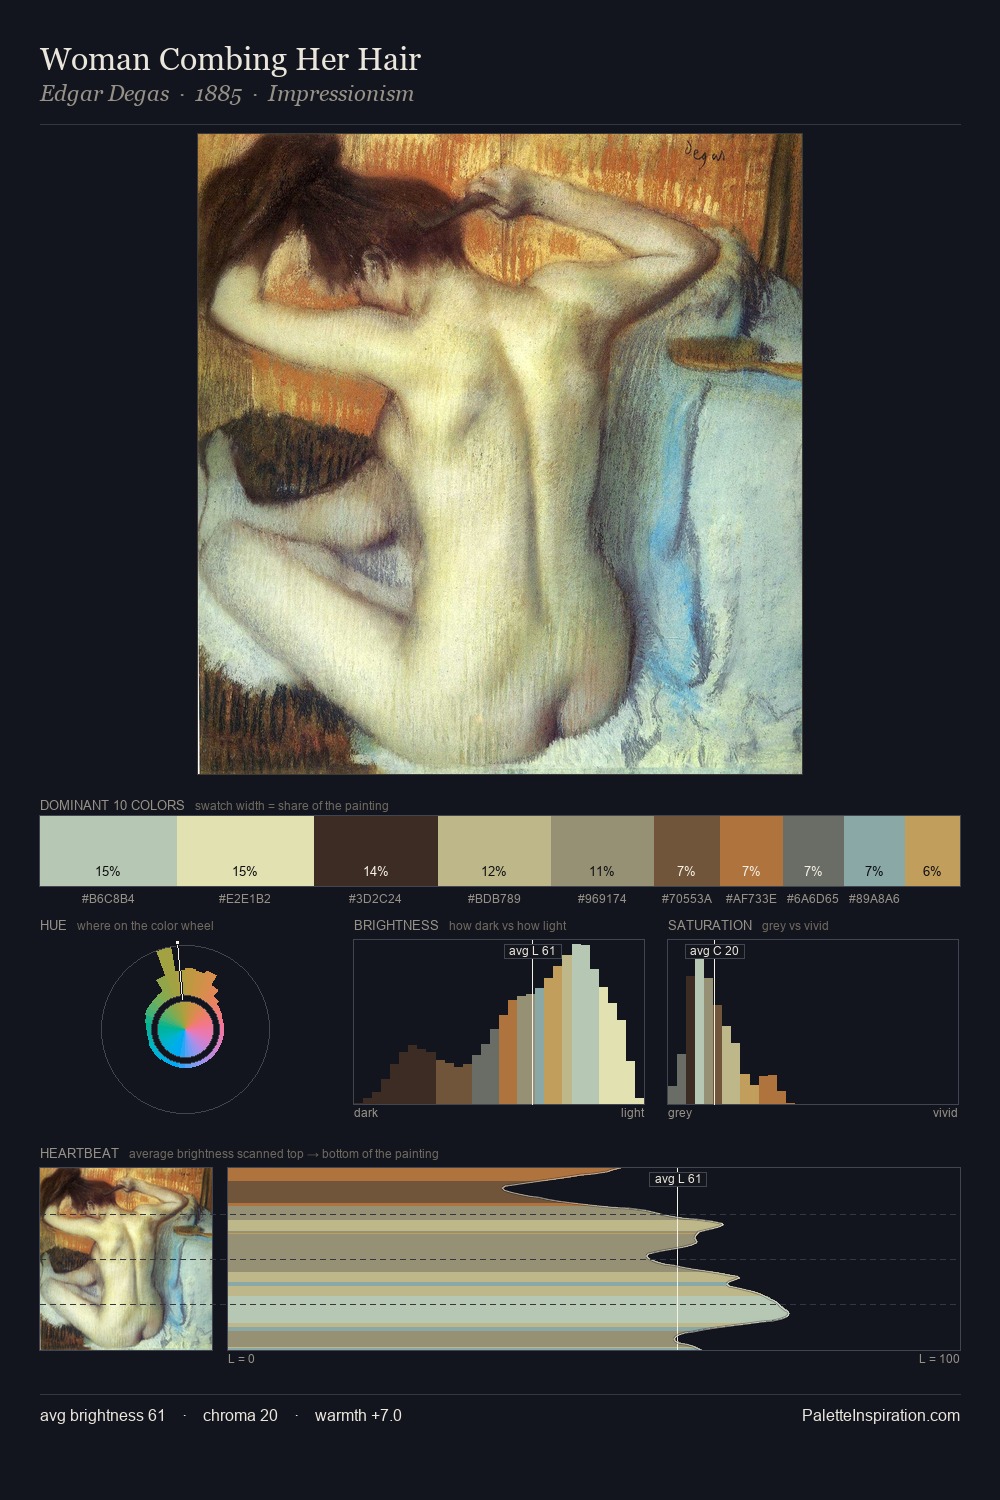The height and width of the screenshot is (1500, 1000).
Task: Click the golden tan 6% swatch
Action: pyautogui.click(x=932, y=851)
